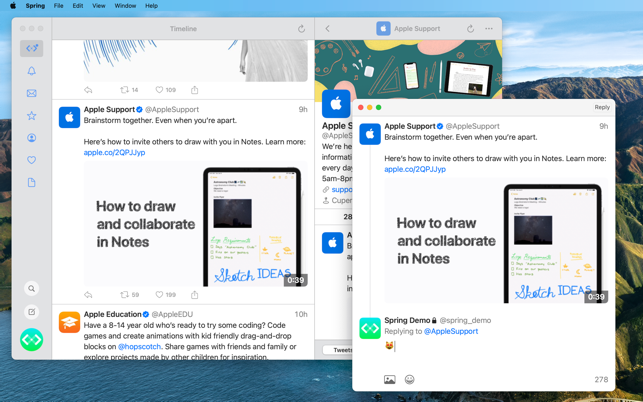Open the Window menu
This screenshot has width=643, height=402.
(125, 6)
